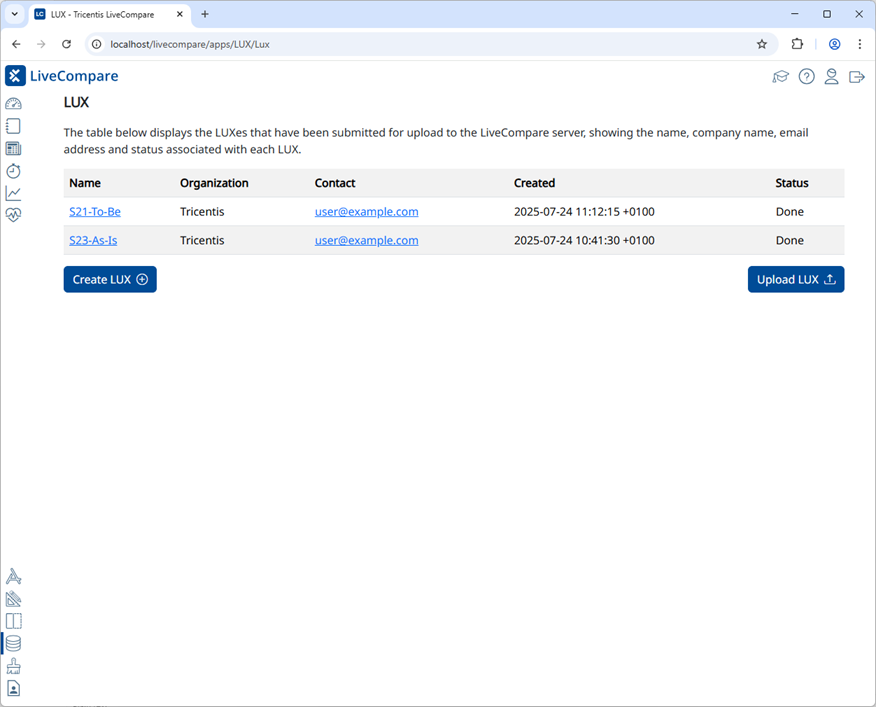Click the 2025-07-24 10:41:30 +0100 cell

[584, 240]
